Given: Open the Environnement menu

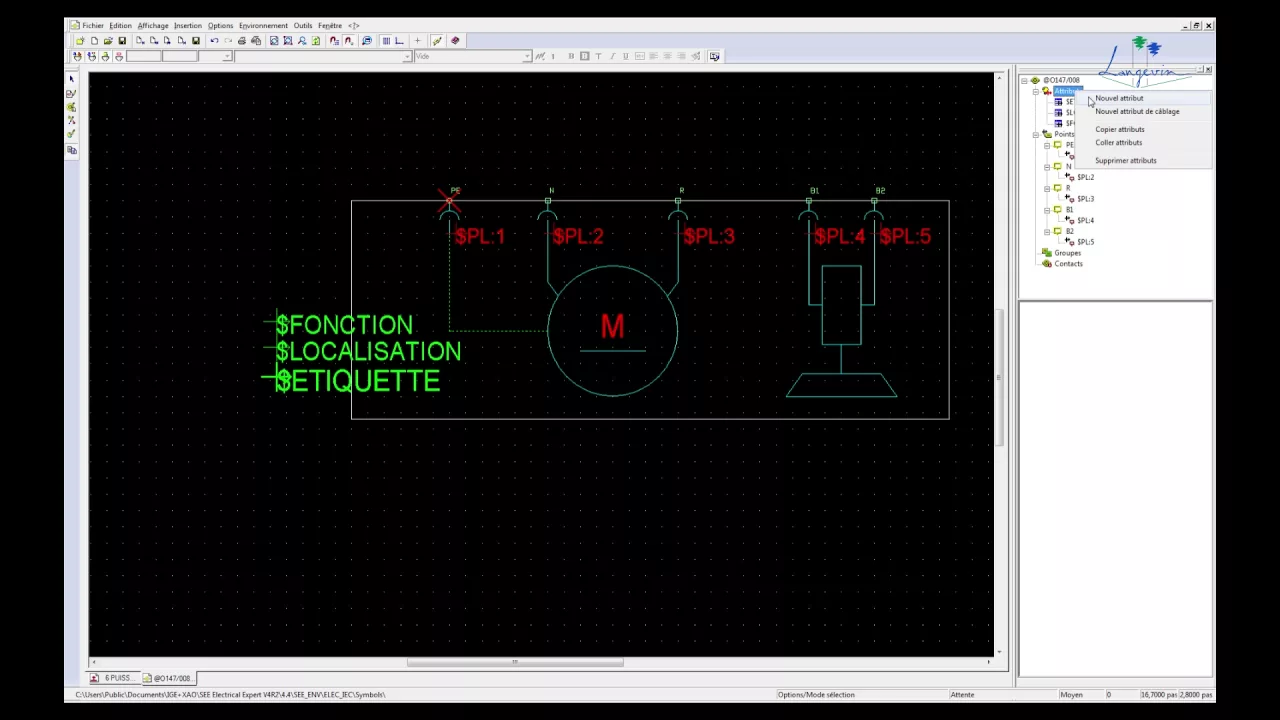Looking at the screenshot, I should click(x=263, y=25).
